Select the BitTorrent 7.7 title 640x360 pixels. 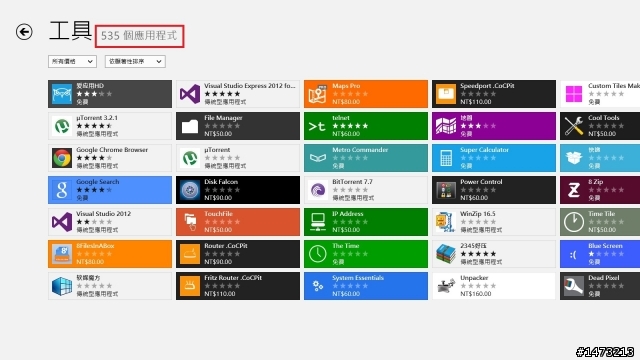352,182
